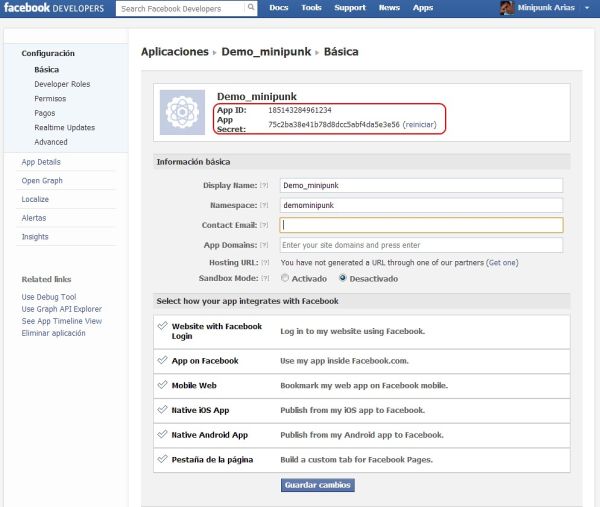The image size is (600, 507).
Task: Open Insights in the sidebar
Action: point(35,237)
